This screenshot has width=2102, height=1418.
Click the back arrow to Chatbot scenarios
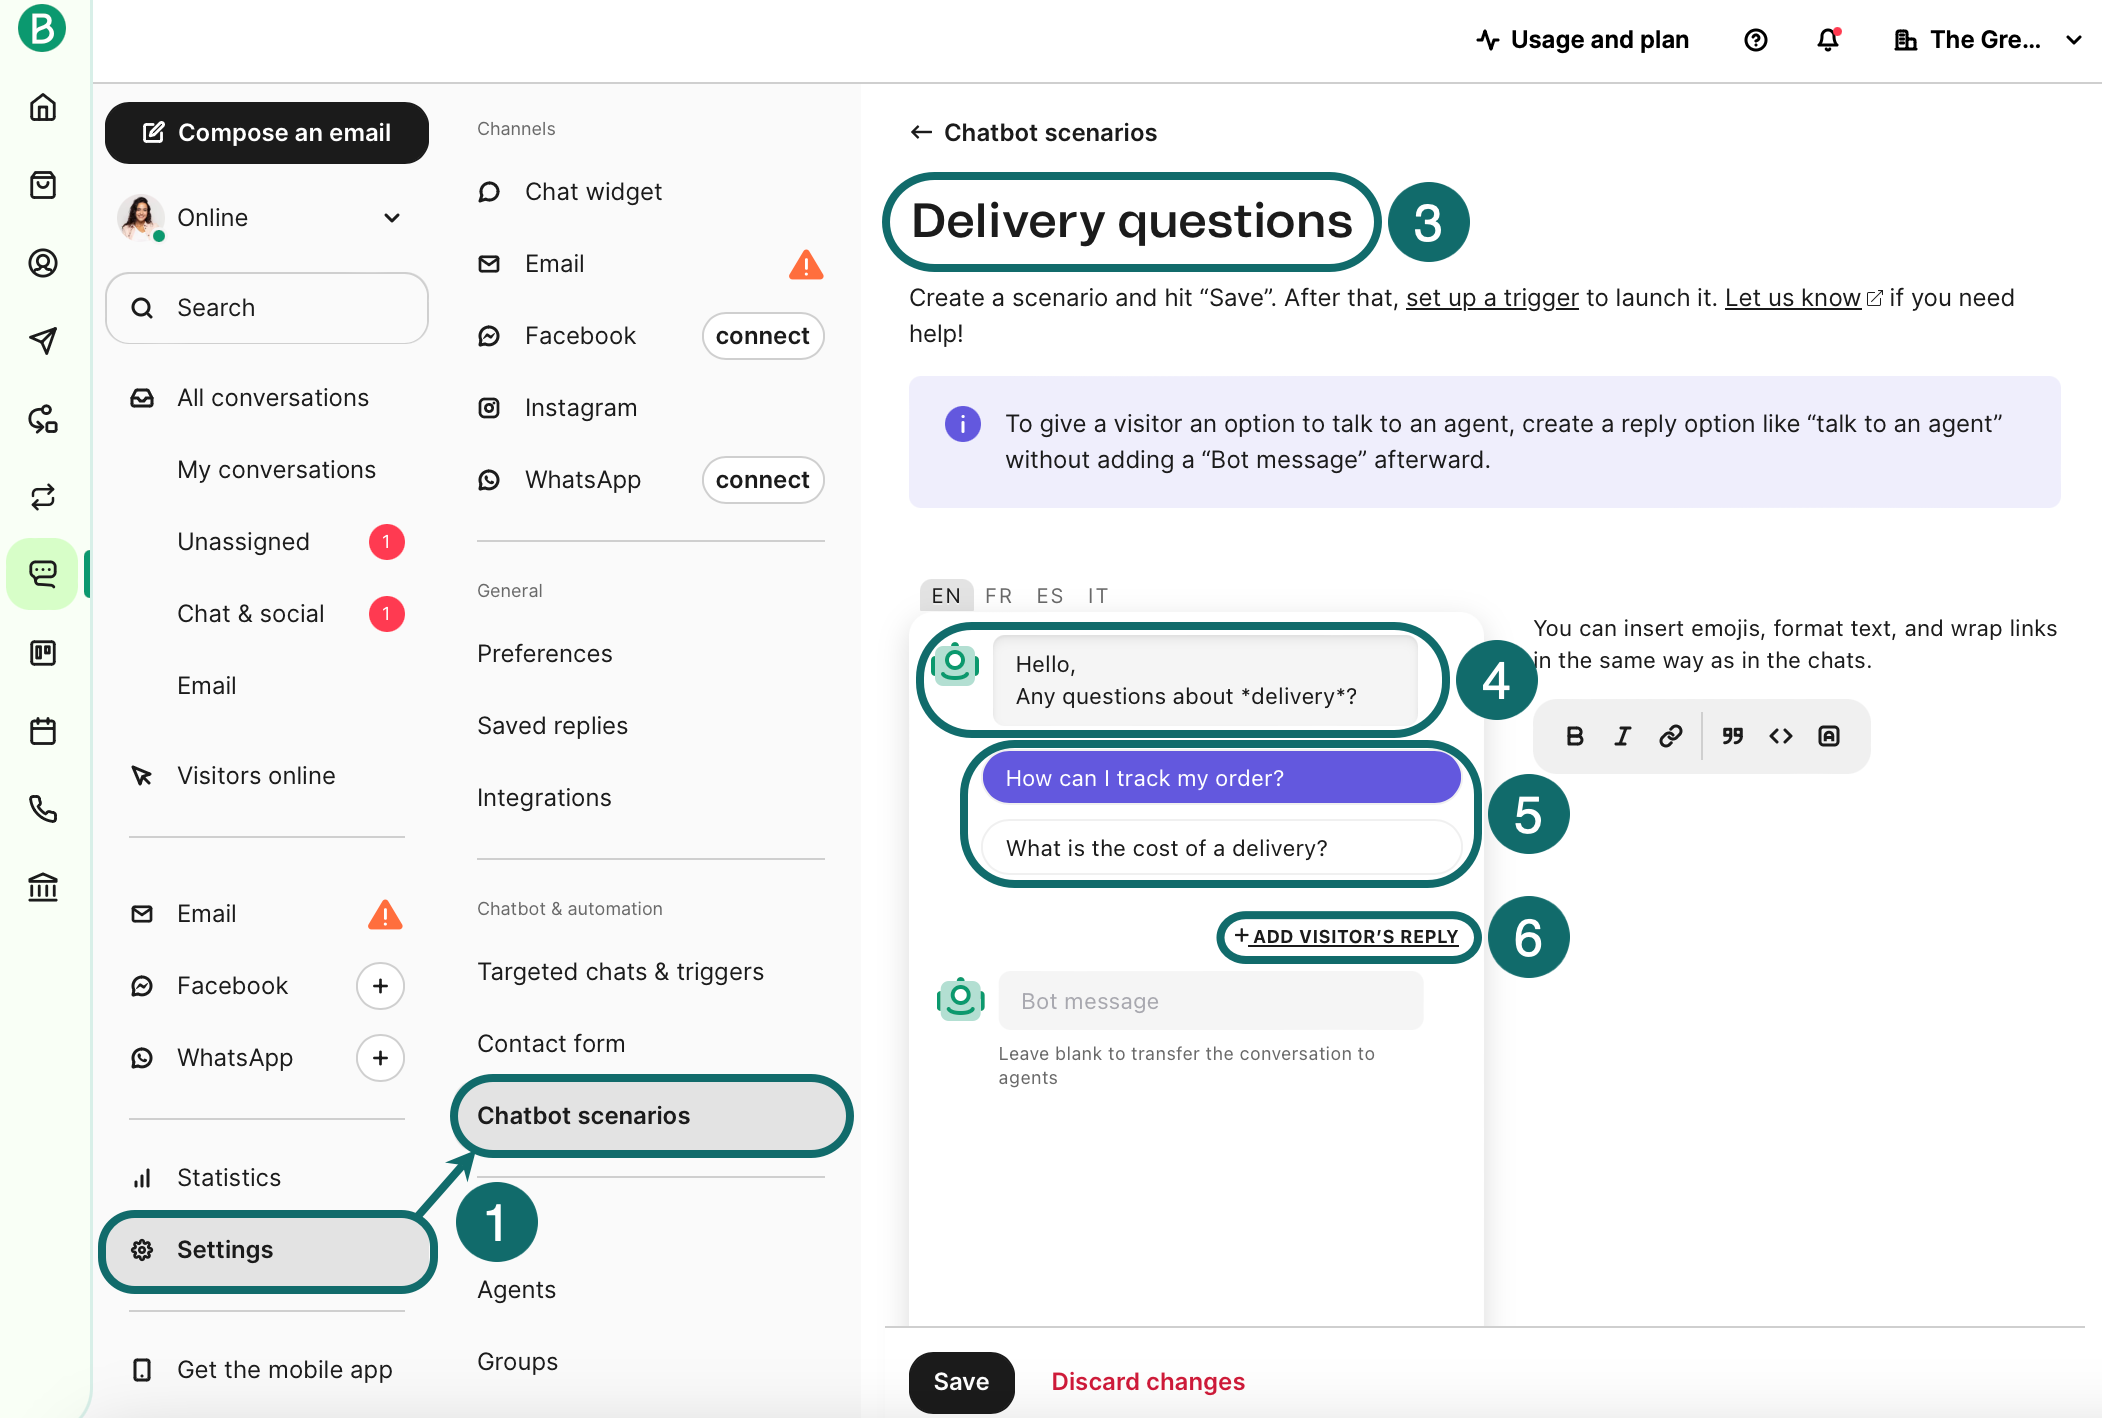coord(920,131)
